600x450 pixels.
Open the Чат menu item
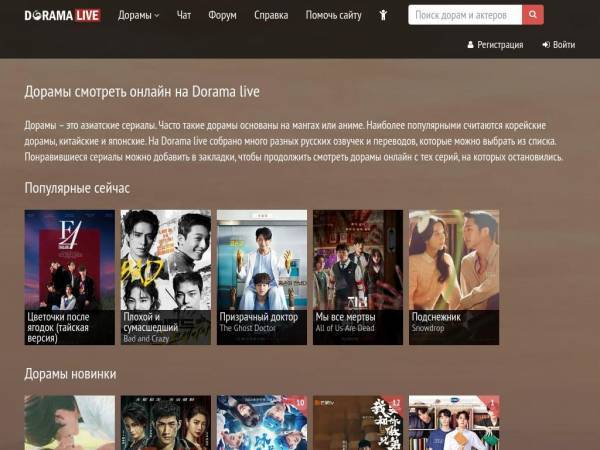184,15
